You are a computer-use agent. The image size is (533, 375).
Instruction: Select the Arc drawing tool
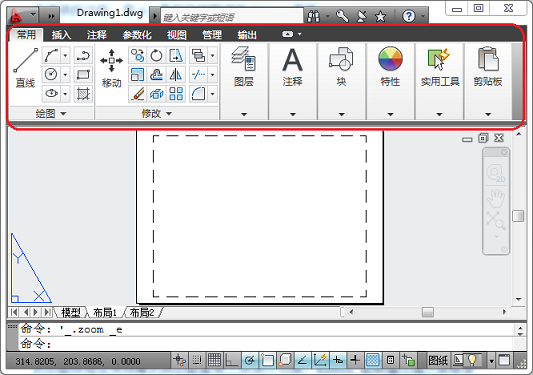(51, 55)
